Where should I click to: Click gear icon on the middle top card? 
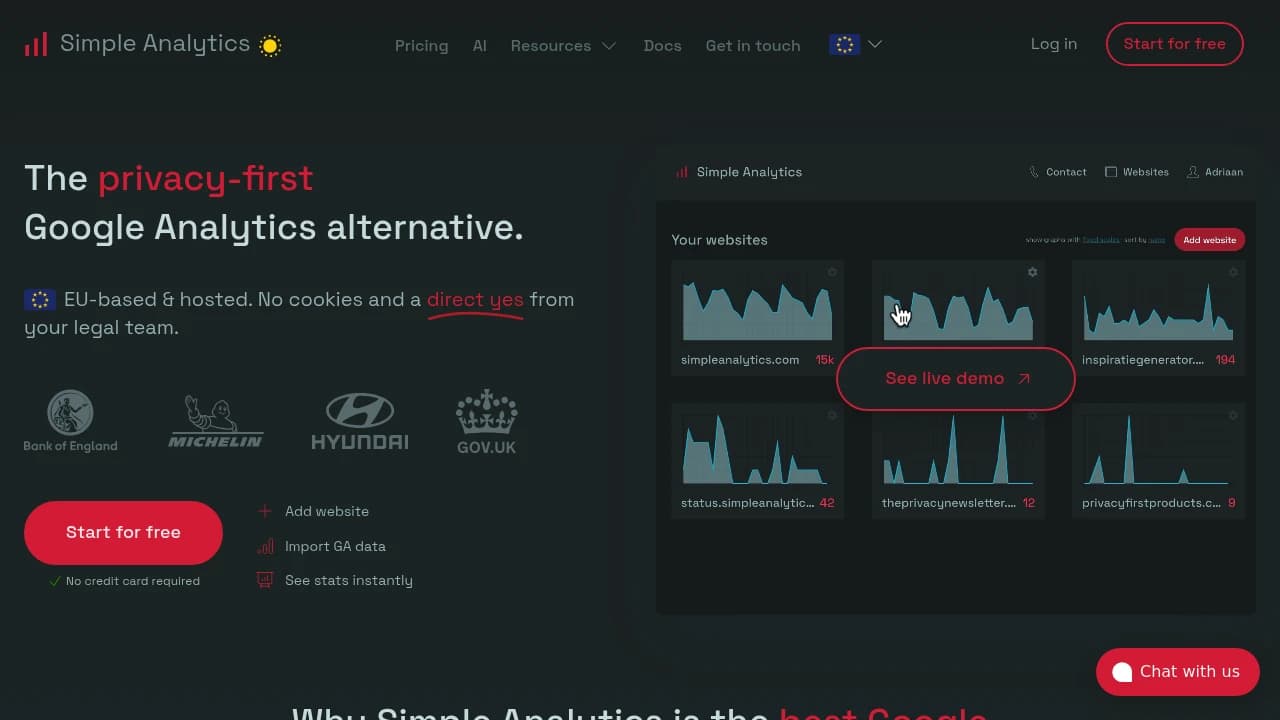(x=1032, y=272)
